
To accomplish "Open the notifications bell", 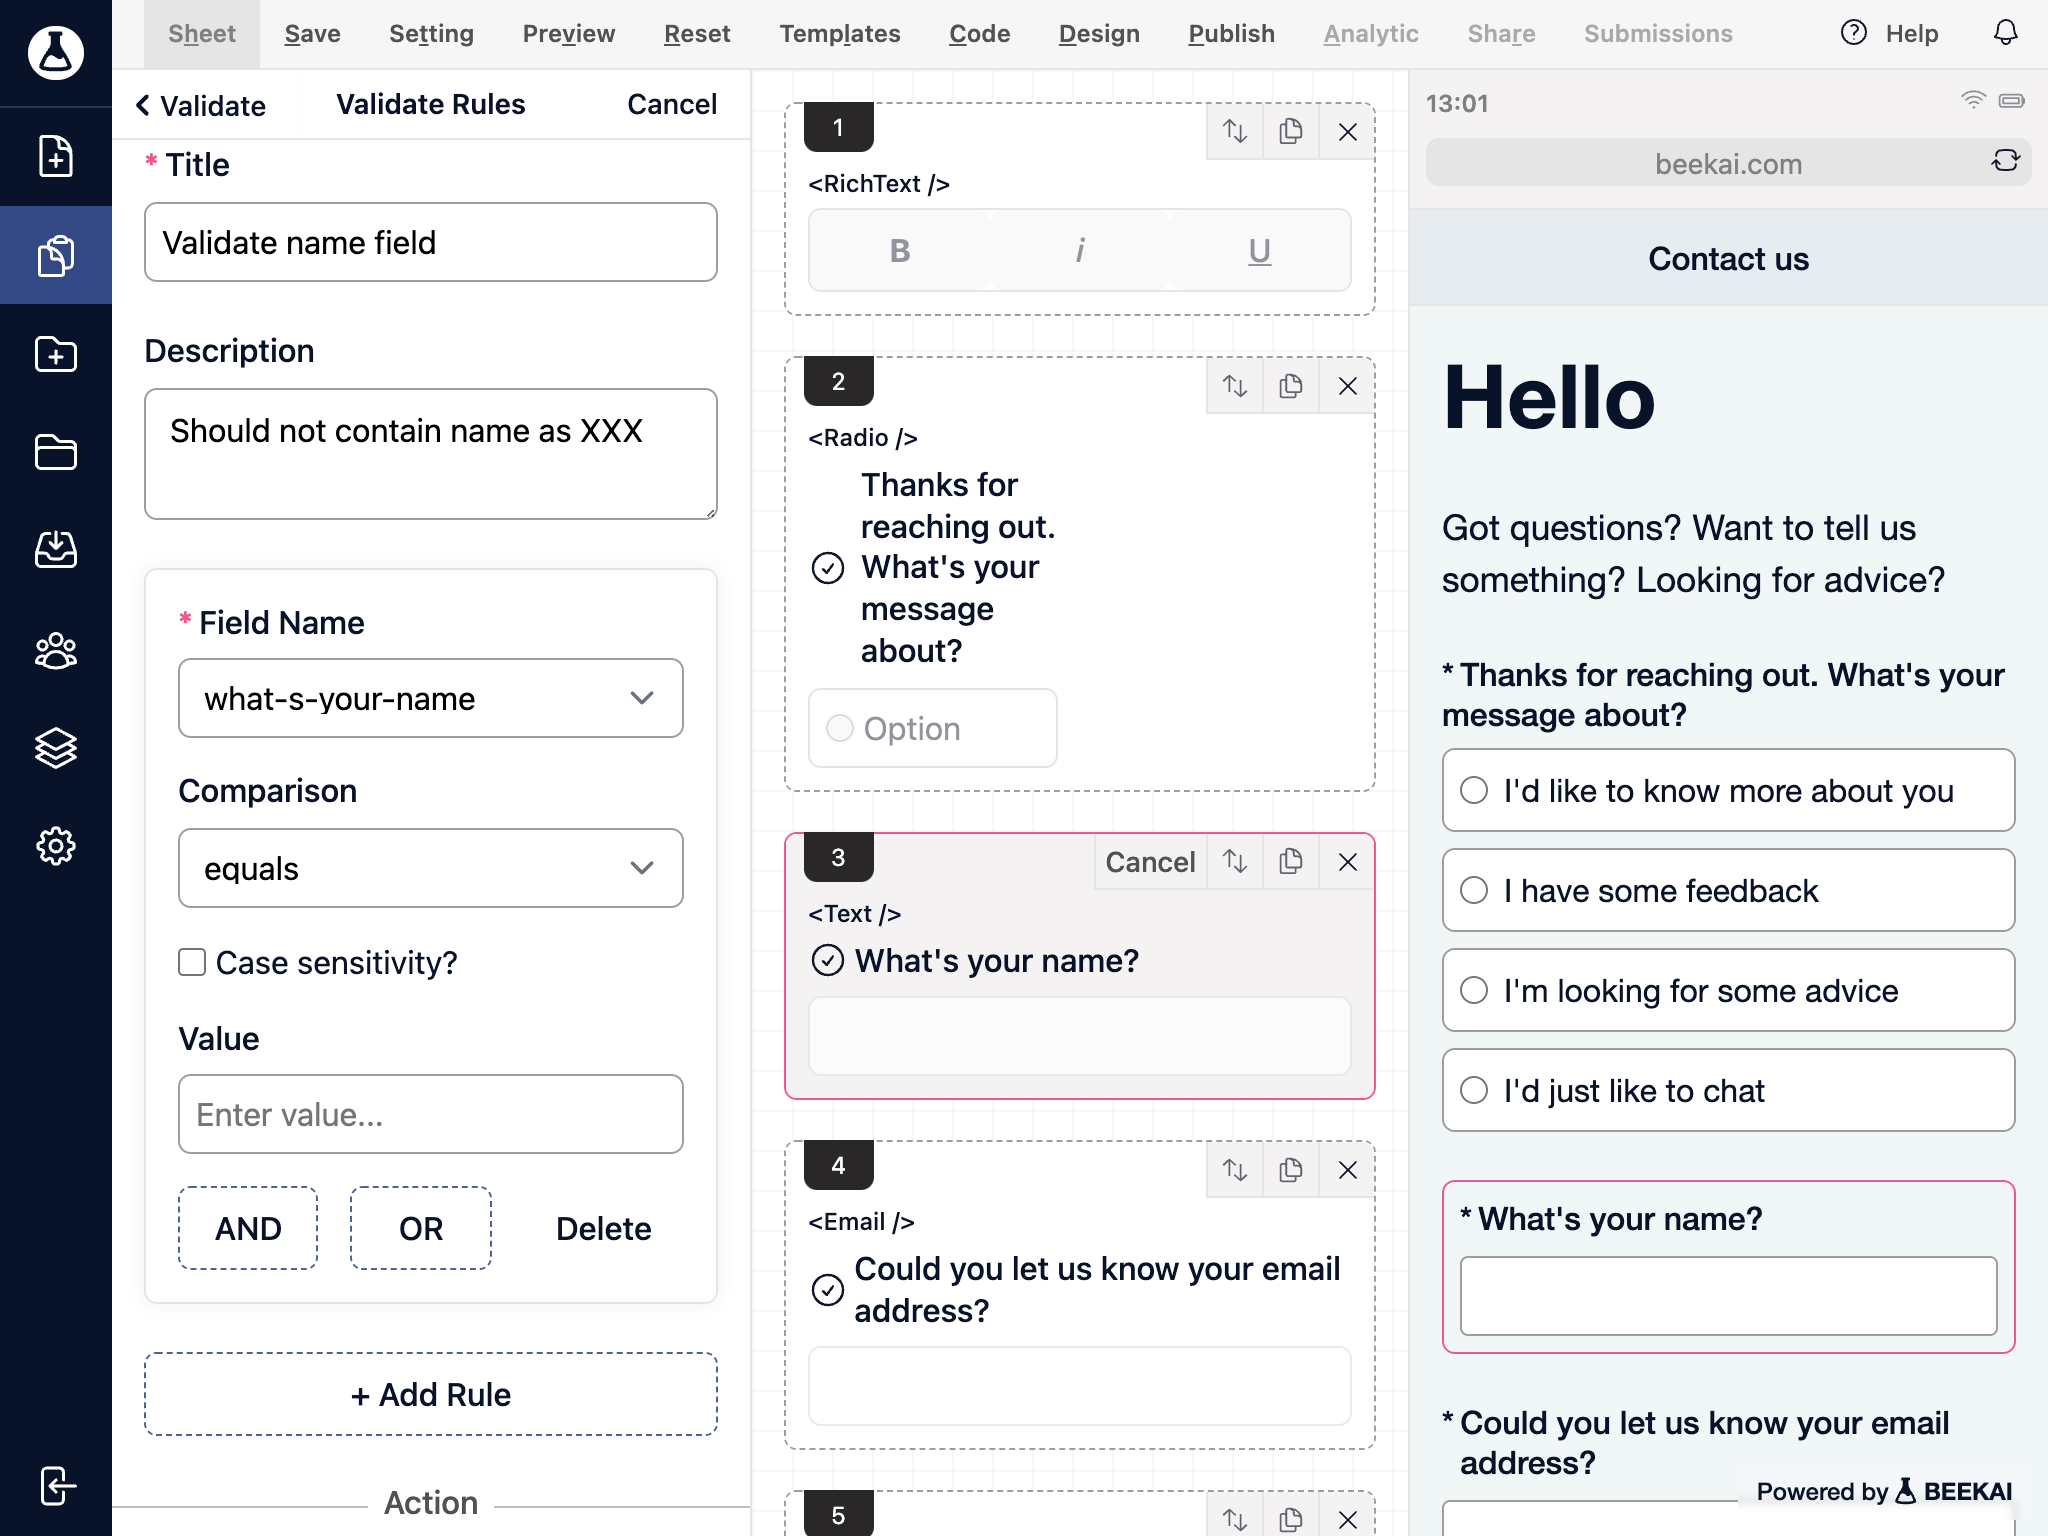I will pos(2005,33).
